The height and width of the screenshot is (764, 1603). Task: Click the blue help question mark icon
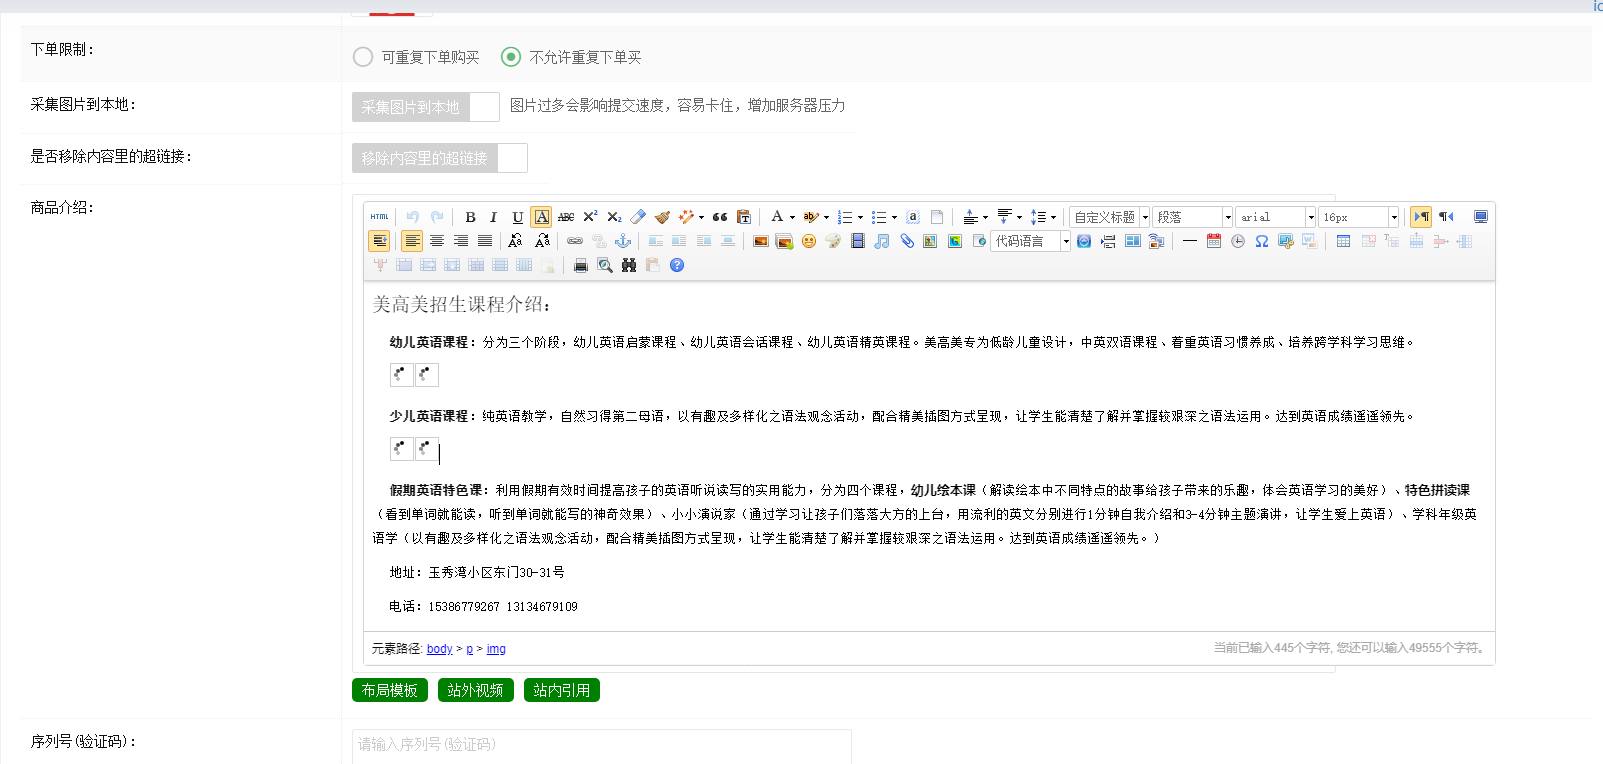click(x=677, y=265)
